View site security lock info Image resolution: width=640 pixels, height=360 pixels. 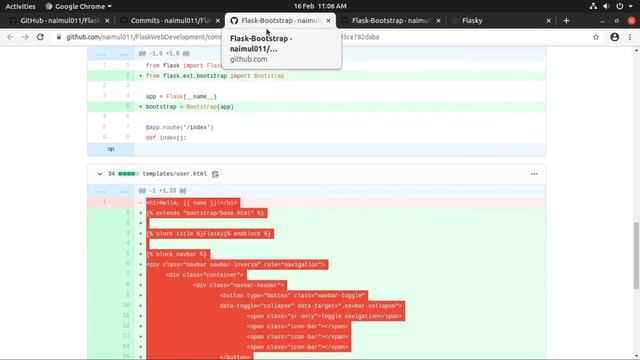(x=59, y=37)
